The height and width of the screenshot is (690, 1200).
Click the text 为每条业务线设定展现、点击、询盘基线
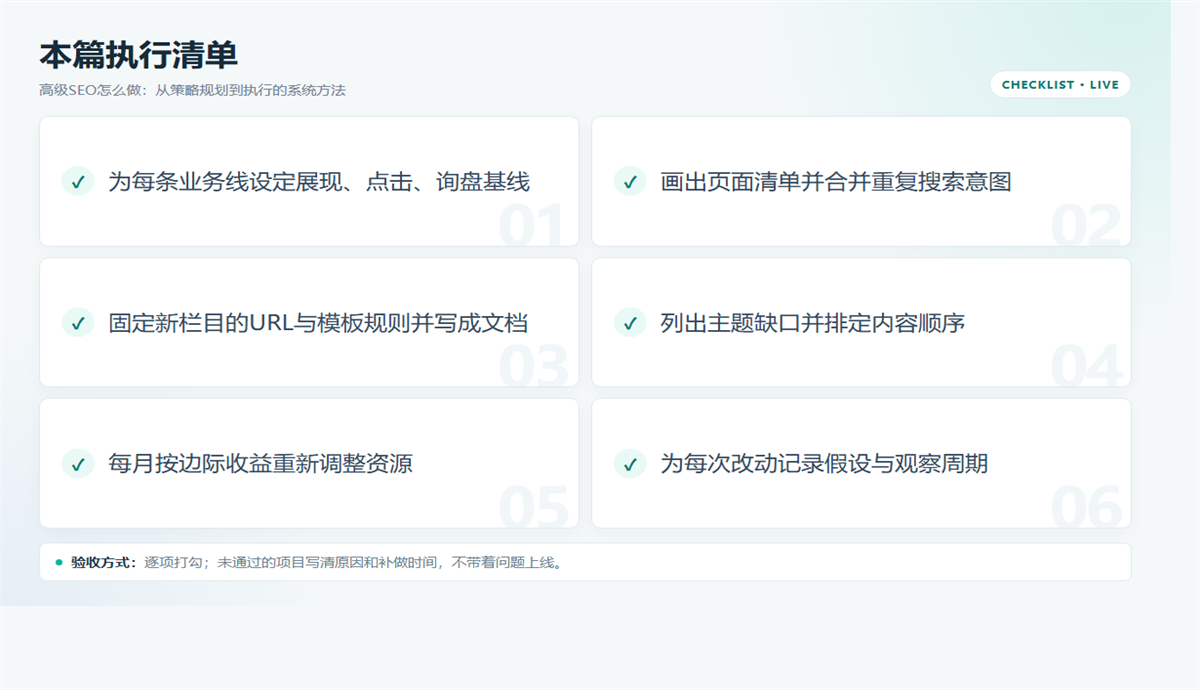point(319,181)
